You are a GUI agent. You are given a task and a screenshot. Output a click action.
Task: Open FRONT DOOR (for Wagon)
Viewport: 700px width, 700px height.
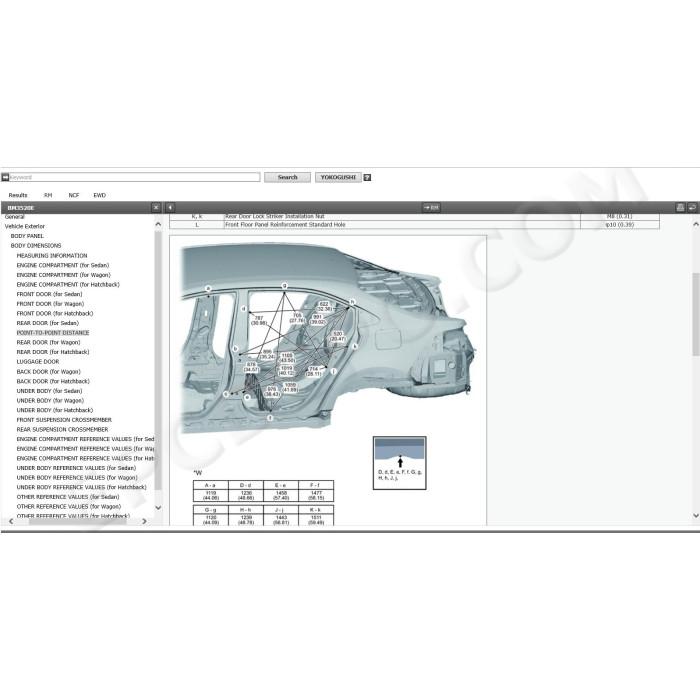click(50, 304)
